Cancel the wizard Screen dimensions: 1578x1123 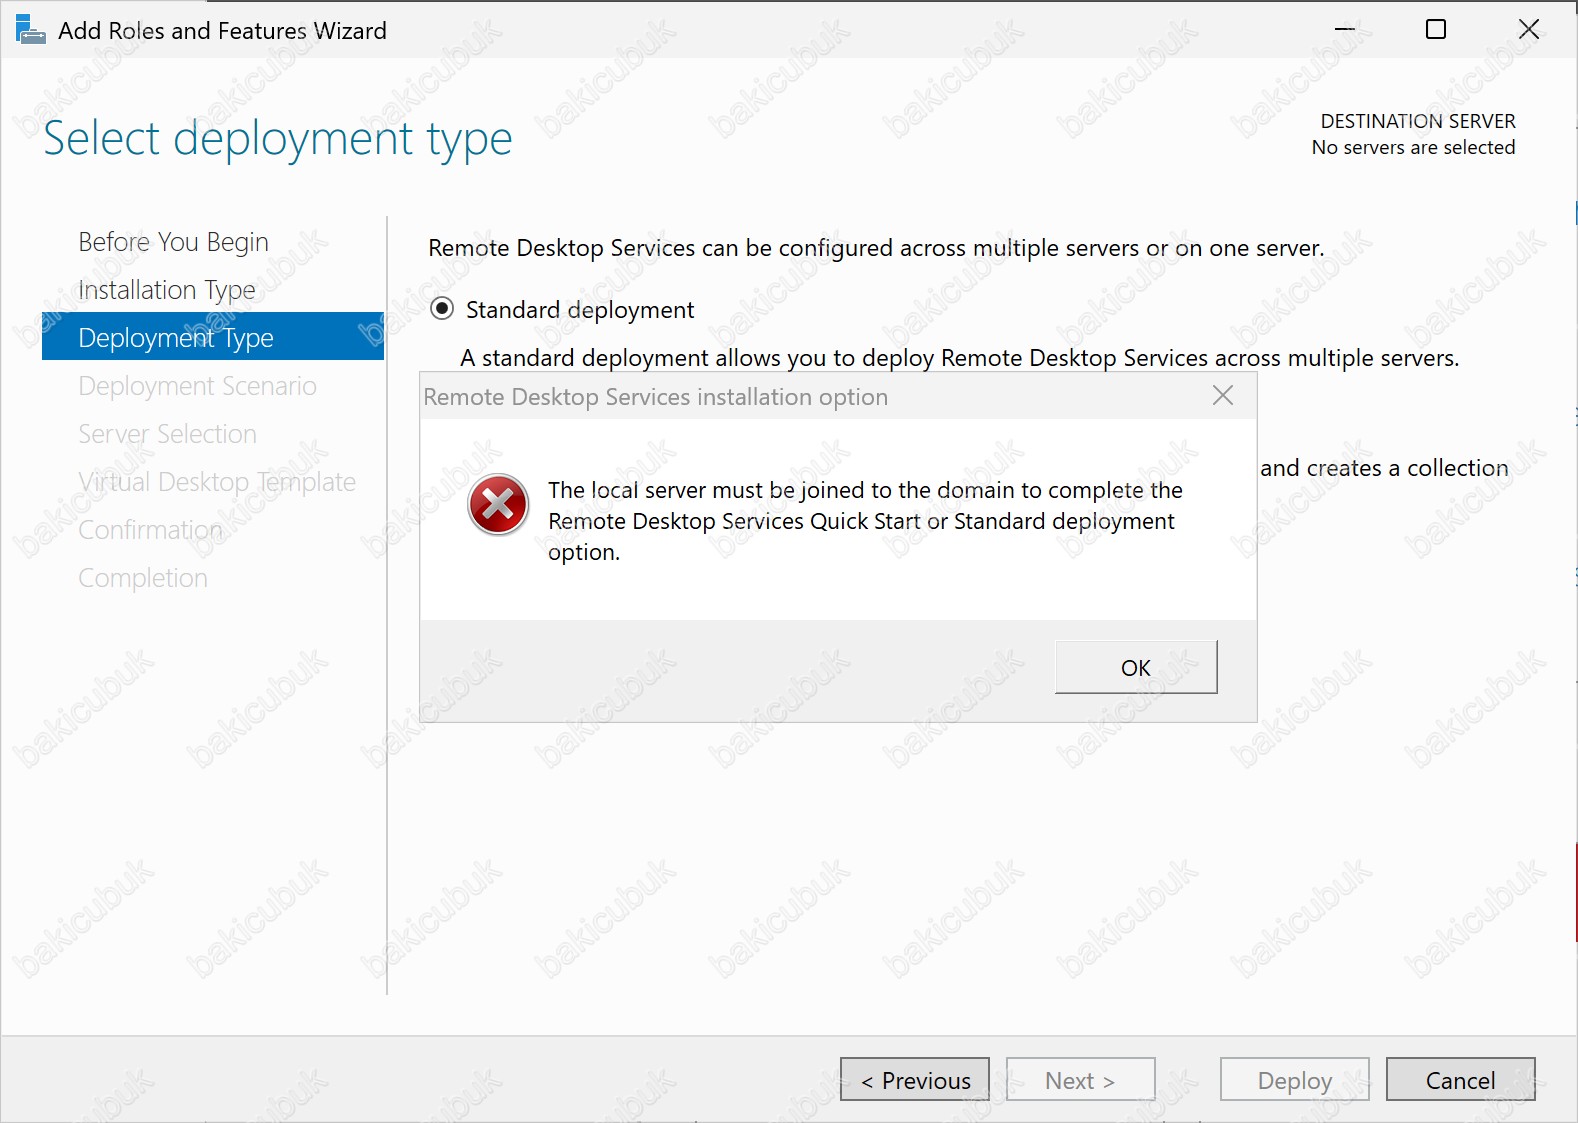[x=1460, y=1080]
